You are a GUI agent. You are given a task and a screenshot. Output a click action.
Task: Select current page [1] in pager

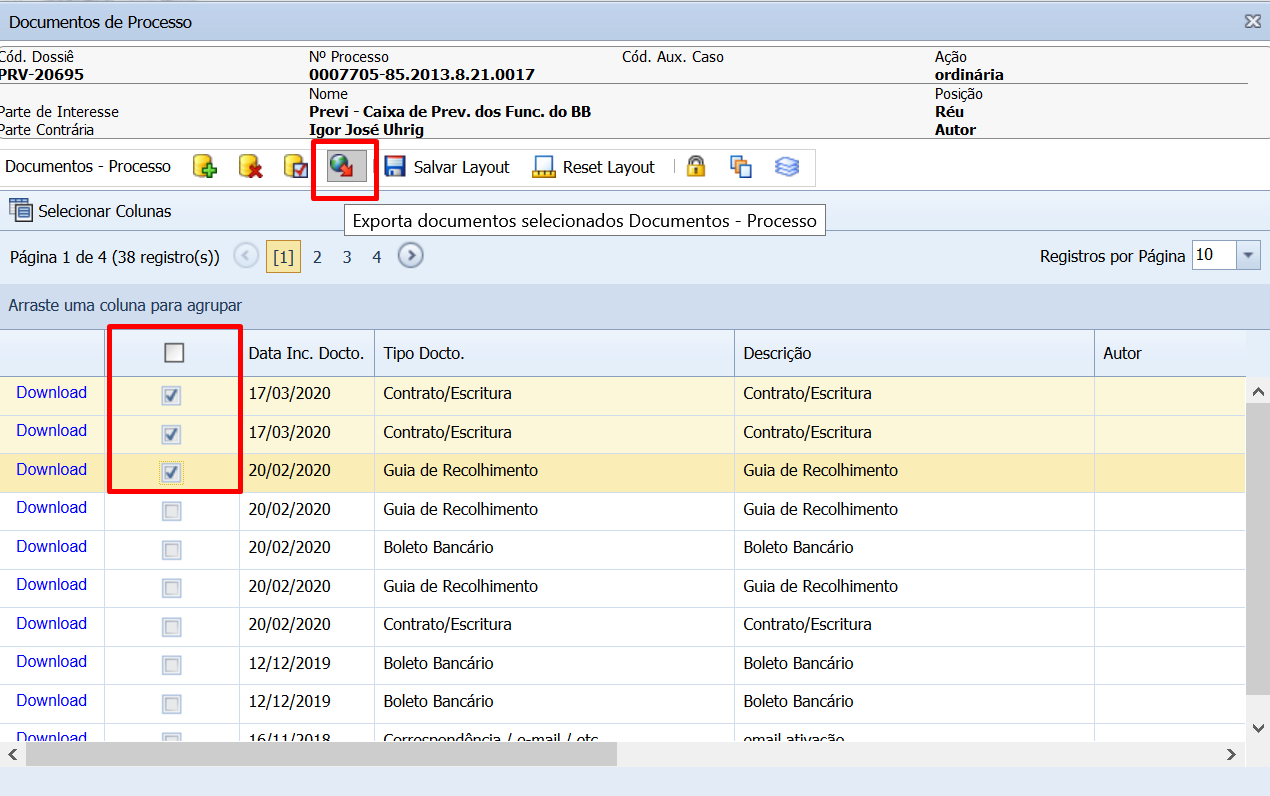[284, 257]
